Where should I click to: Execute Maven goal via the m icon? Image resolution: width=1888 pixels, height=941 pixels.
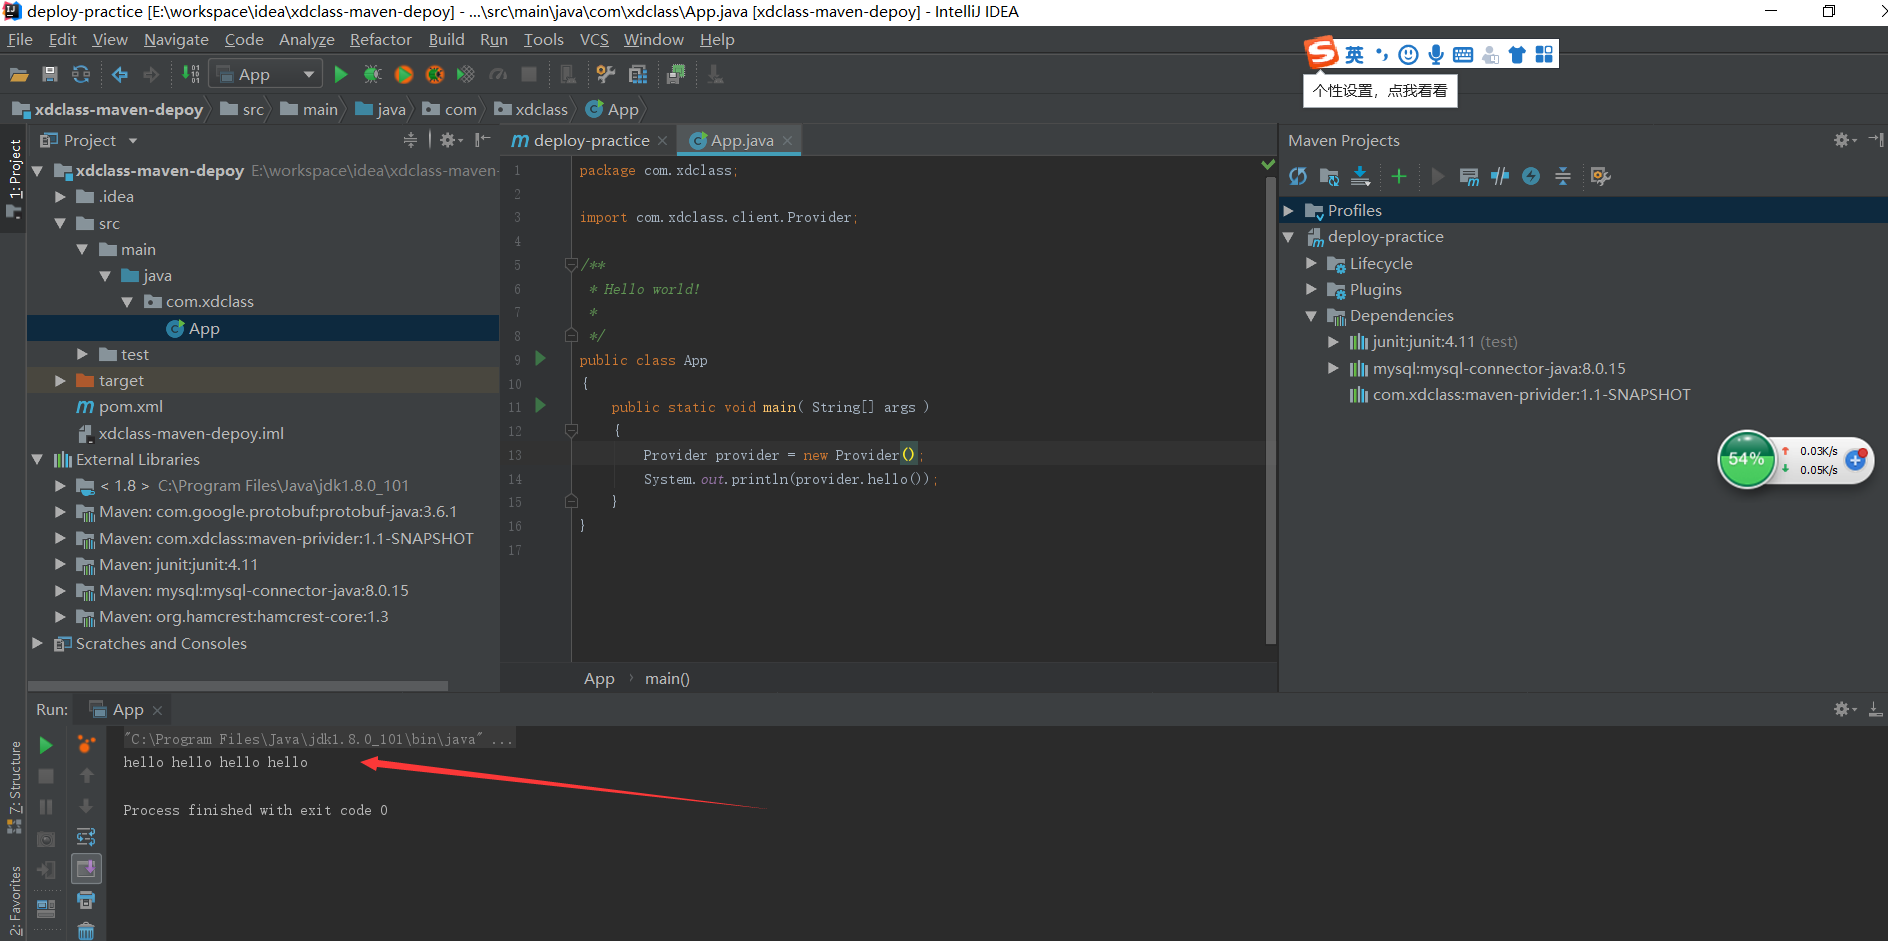1469,176
